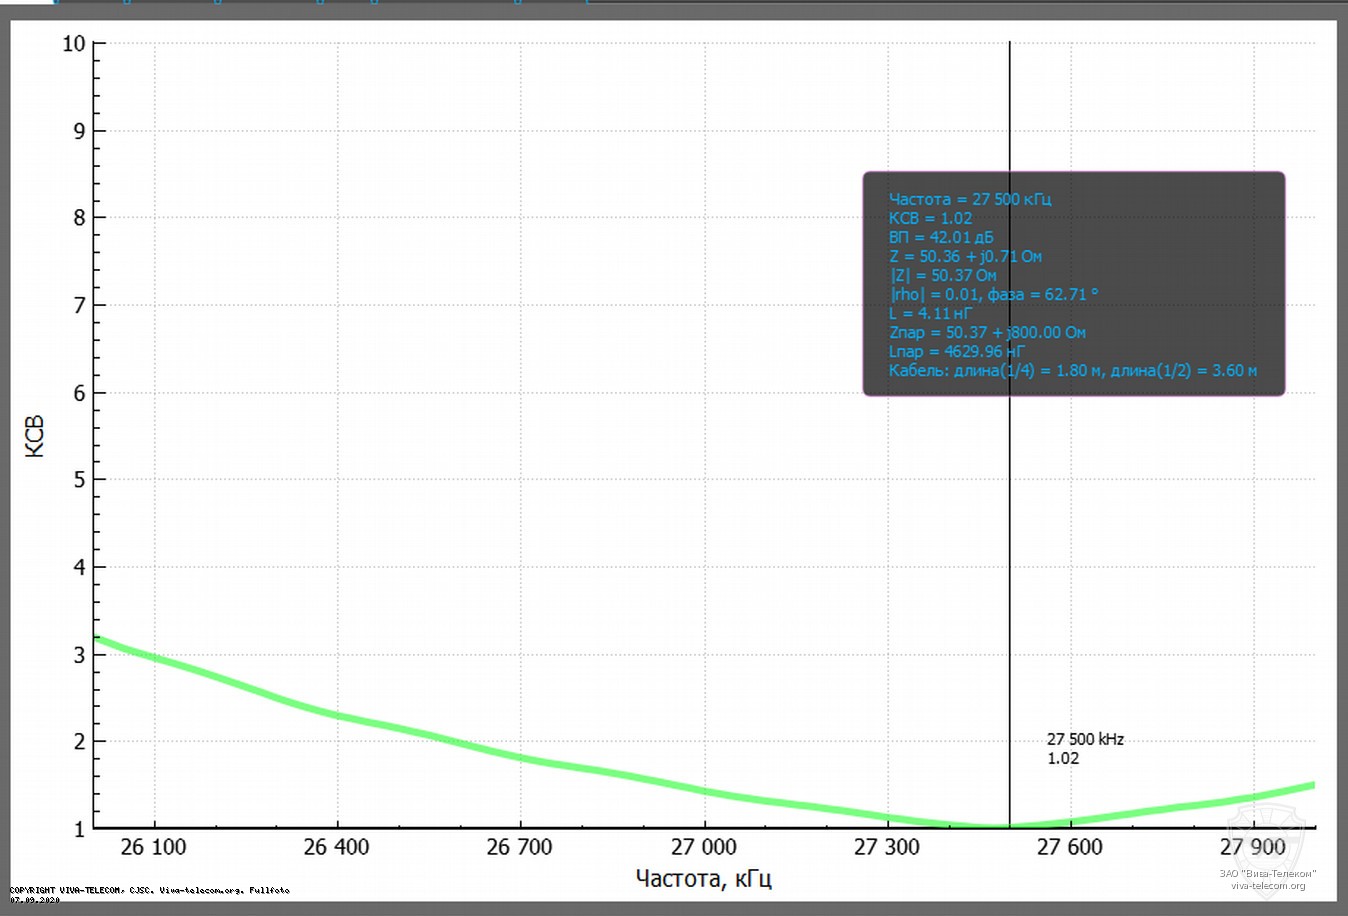Click the '1.02' value under the marker label
Screen dimensions: 1348x916
pyautogui.click(x=1063, y=758)
